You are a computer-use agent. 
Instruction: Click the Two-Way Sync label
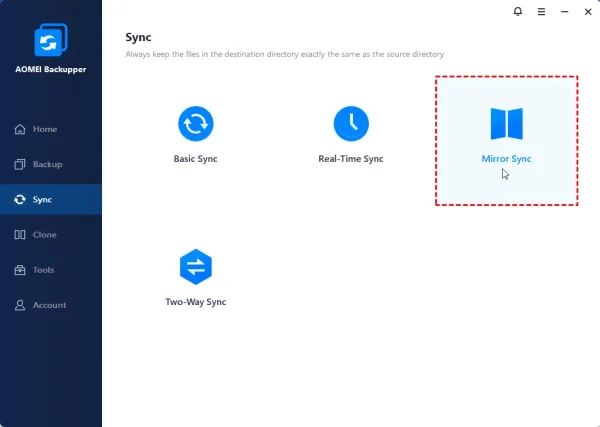[196, 302]
